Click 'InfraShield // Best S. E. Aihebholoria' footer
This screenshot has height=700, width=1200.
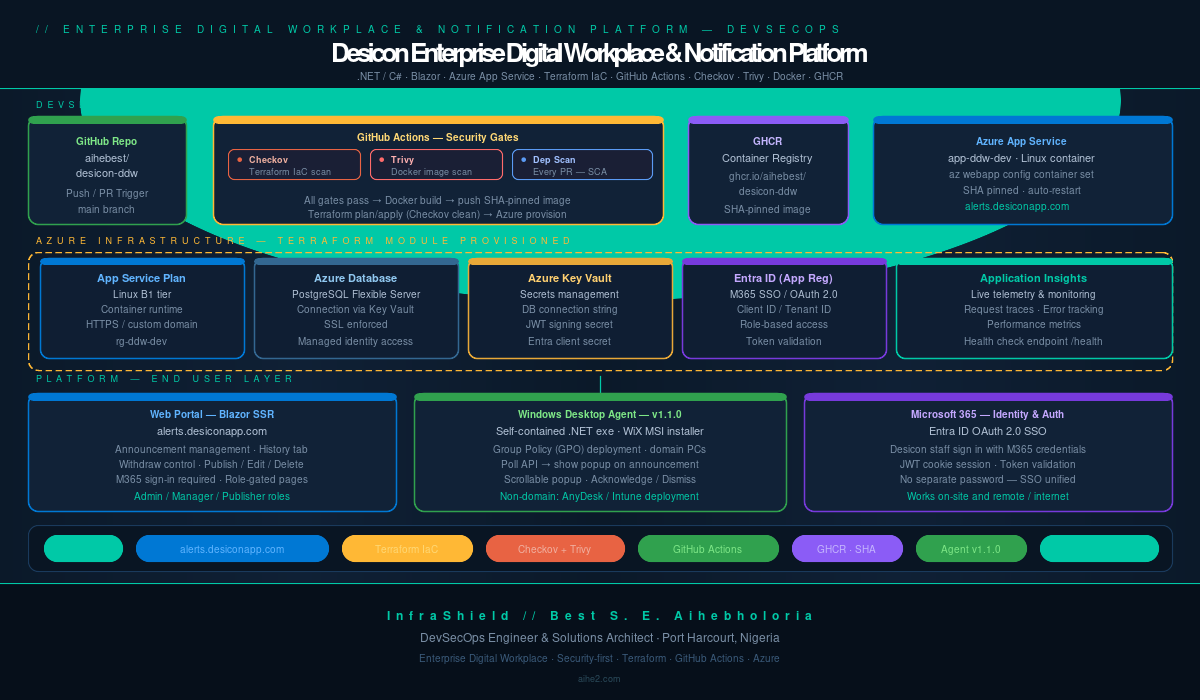tap(600, 616)
